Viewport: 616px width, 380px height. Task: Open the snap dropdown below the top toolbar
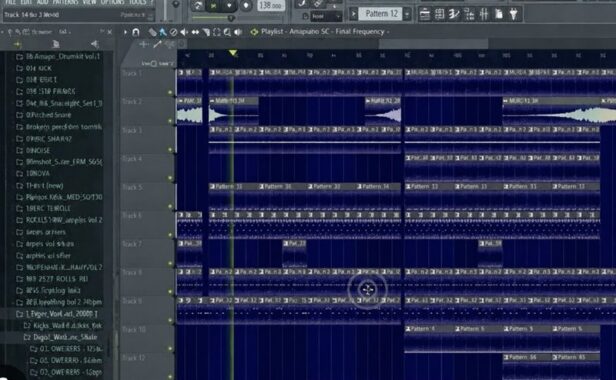pyautogui.click(x=326, y=17)
